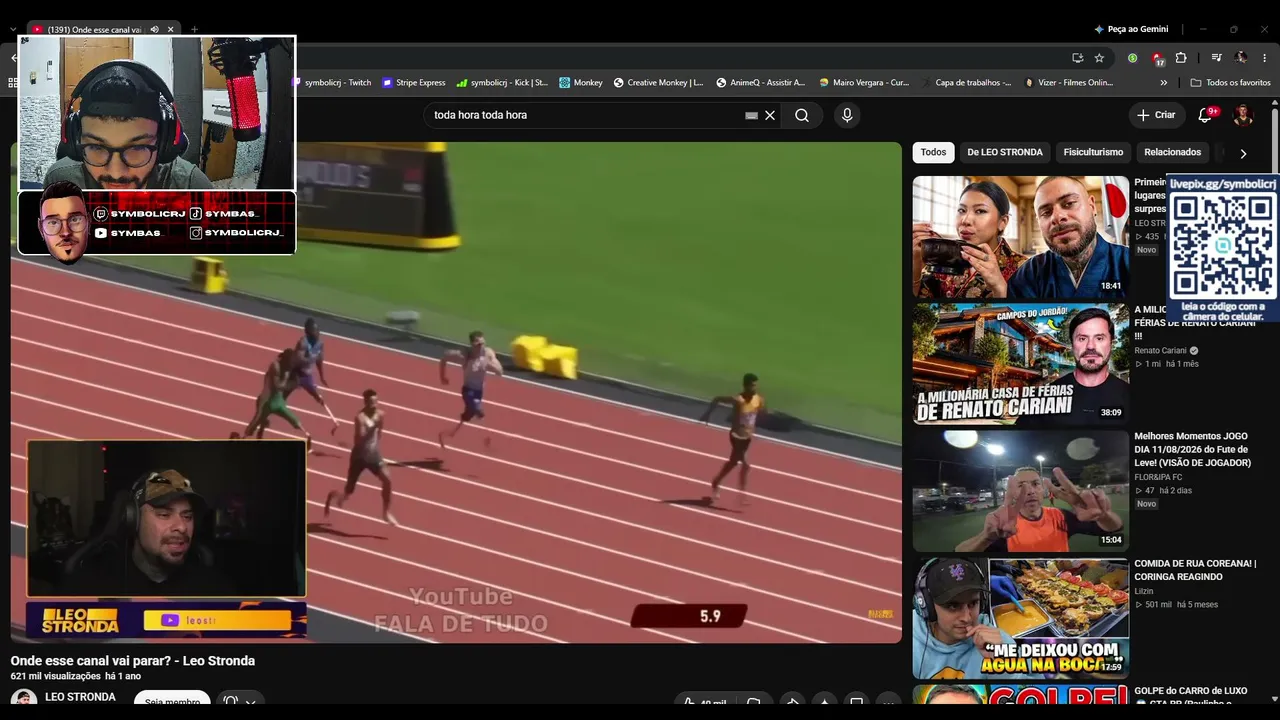1280x720 pixels.
Task: Open the 'Todos os favoritos' bookmarks folder
Action: (1230, 83)
